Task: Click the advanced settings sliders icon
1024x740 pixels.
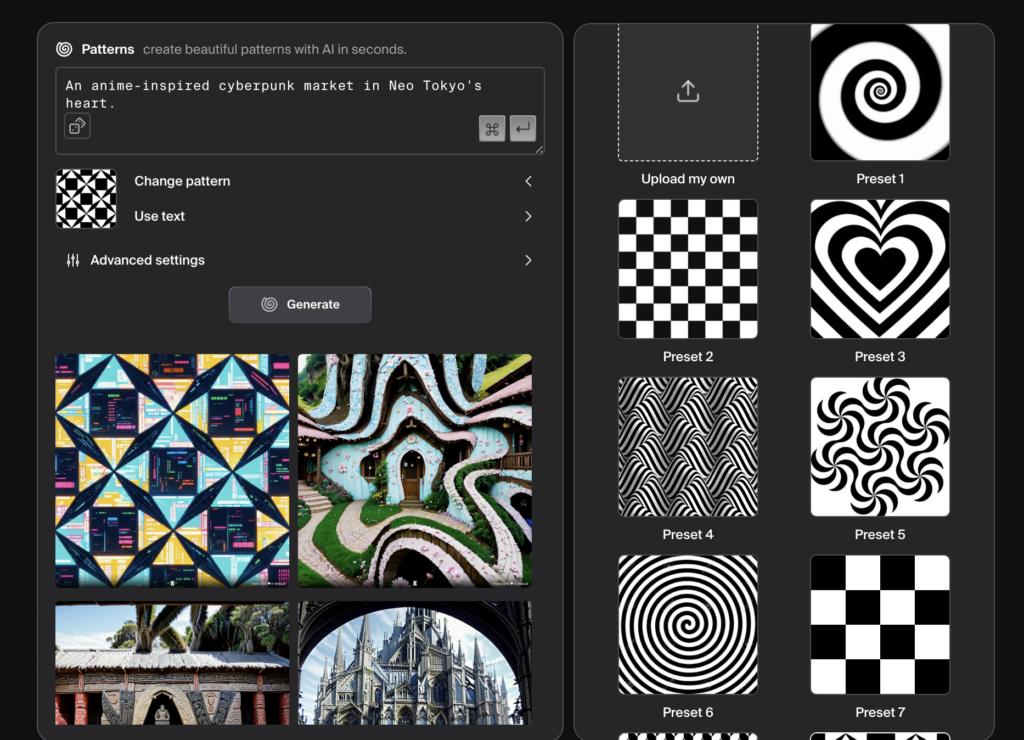Action: [x=73, y=261]
